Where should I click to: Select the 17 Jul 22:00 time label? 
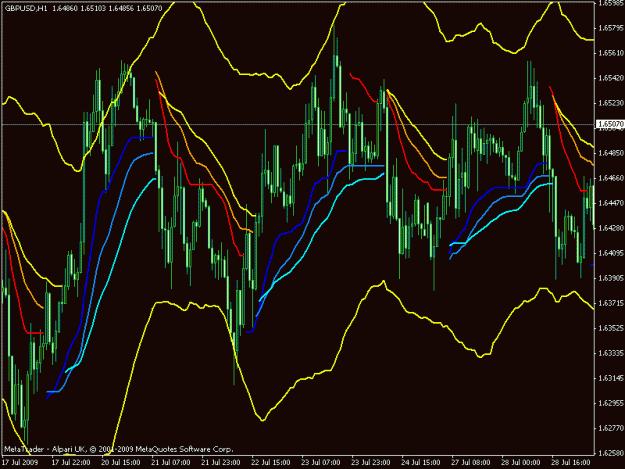71,463
